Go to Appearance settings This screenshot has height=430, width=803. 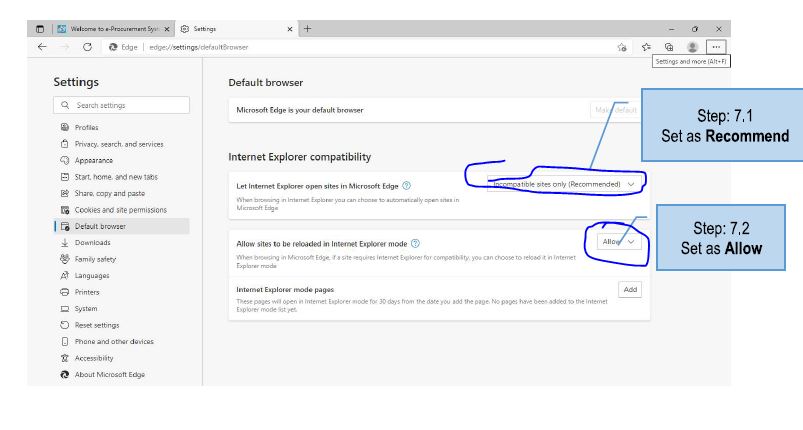(x=93, y=160)
